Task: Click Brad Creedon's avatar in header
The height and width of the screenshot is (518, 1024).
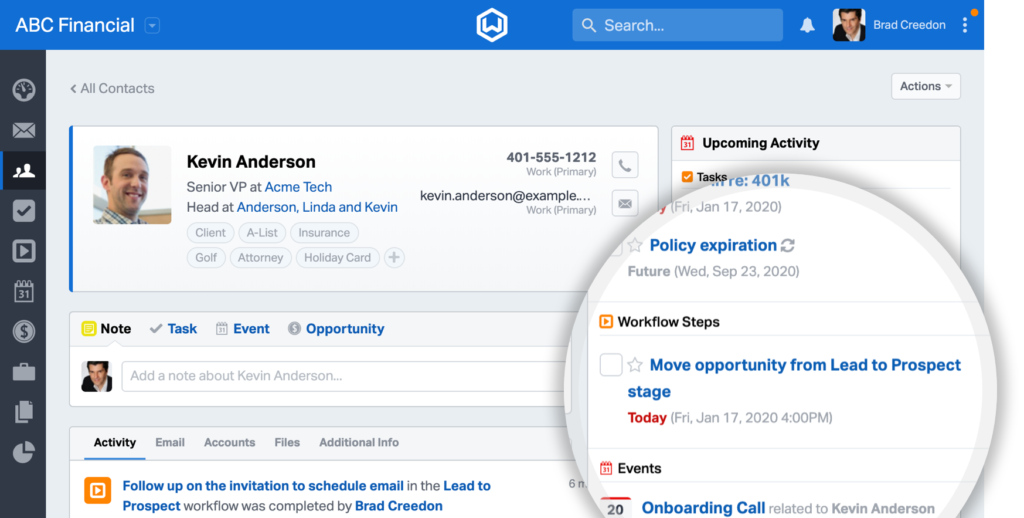Action: (849, 25)
